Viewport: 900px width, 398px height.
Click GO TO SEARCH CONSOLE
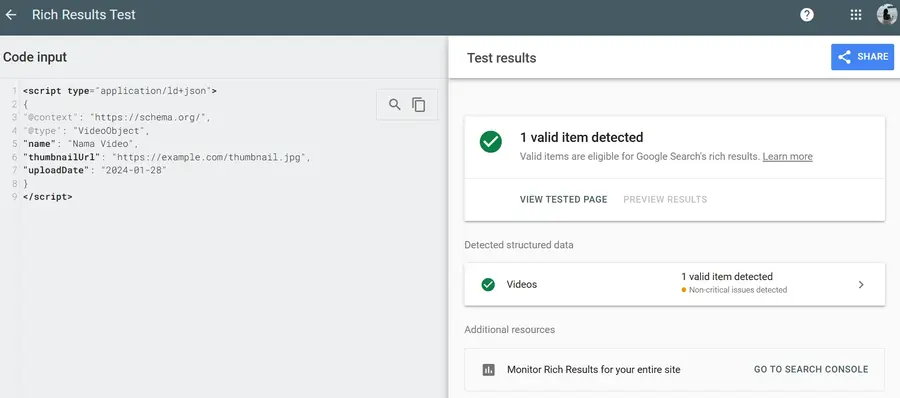coord(811,369)
